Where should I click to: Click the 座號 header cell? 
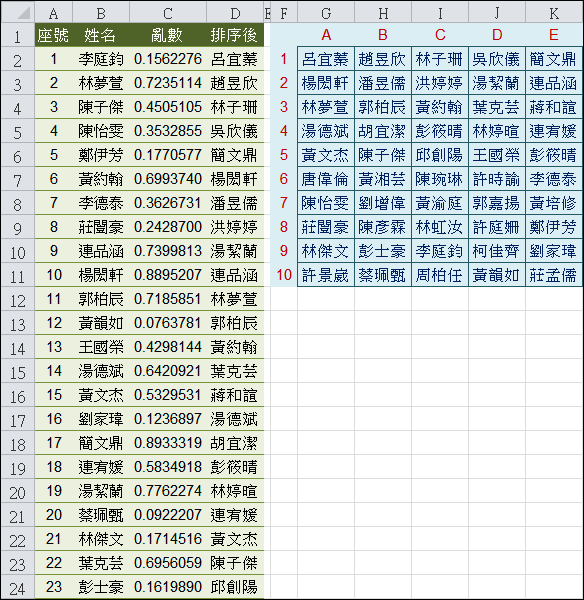(x=54, y=35)
